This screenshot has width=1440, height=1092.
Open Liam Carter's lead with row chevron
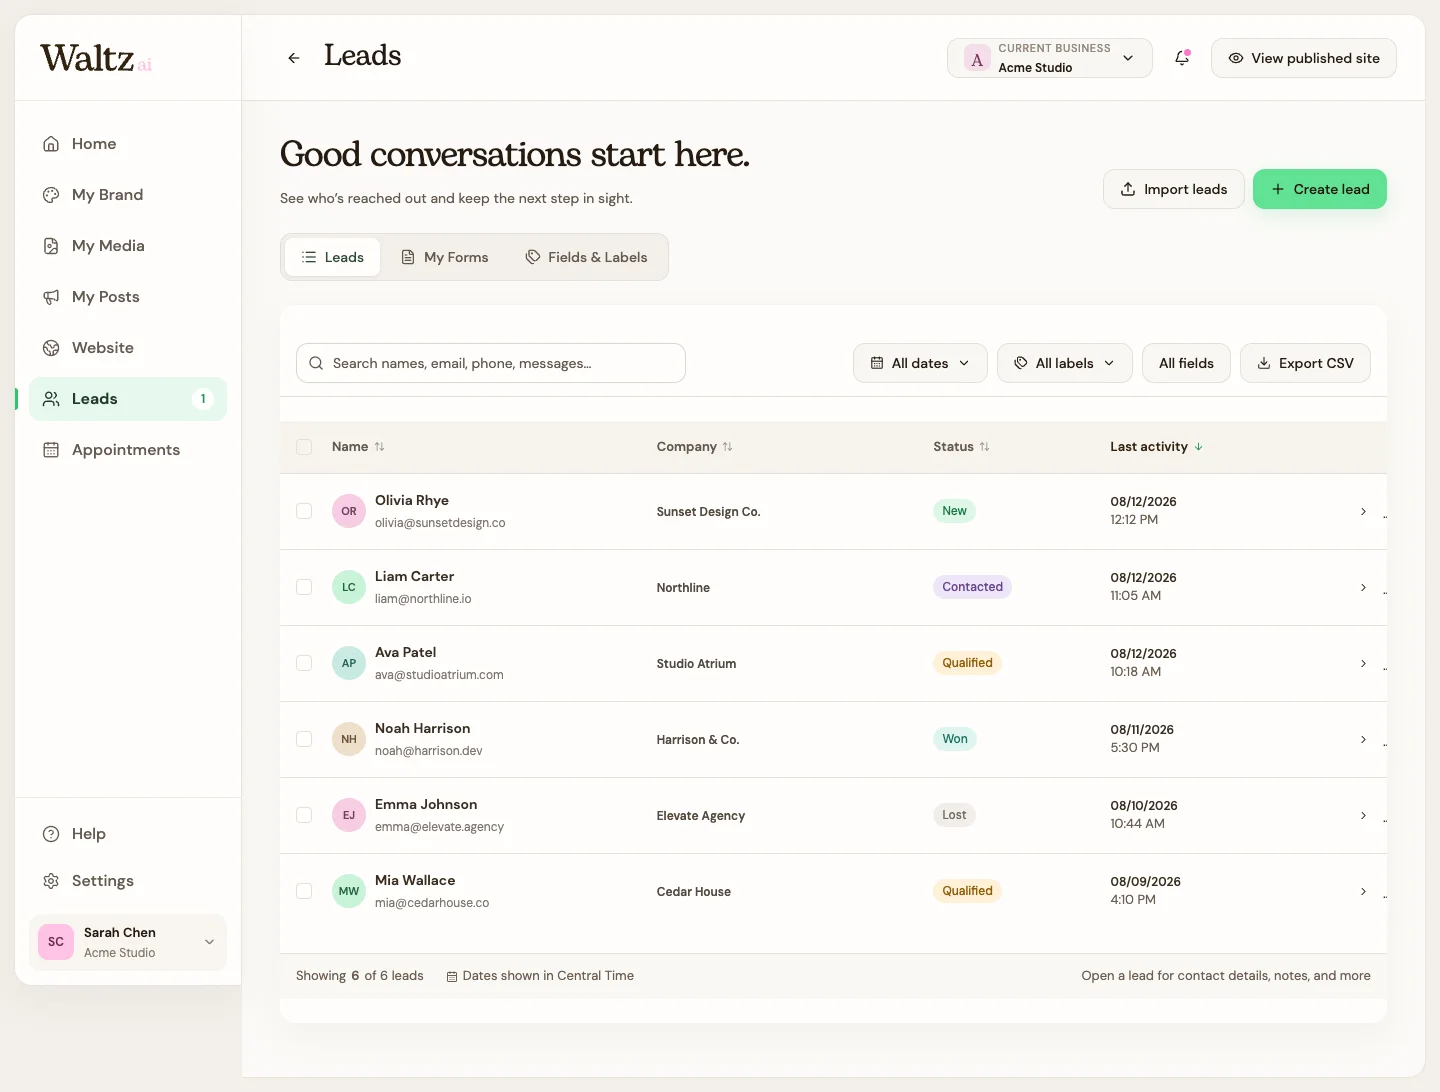point(1363,587)
